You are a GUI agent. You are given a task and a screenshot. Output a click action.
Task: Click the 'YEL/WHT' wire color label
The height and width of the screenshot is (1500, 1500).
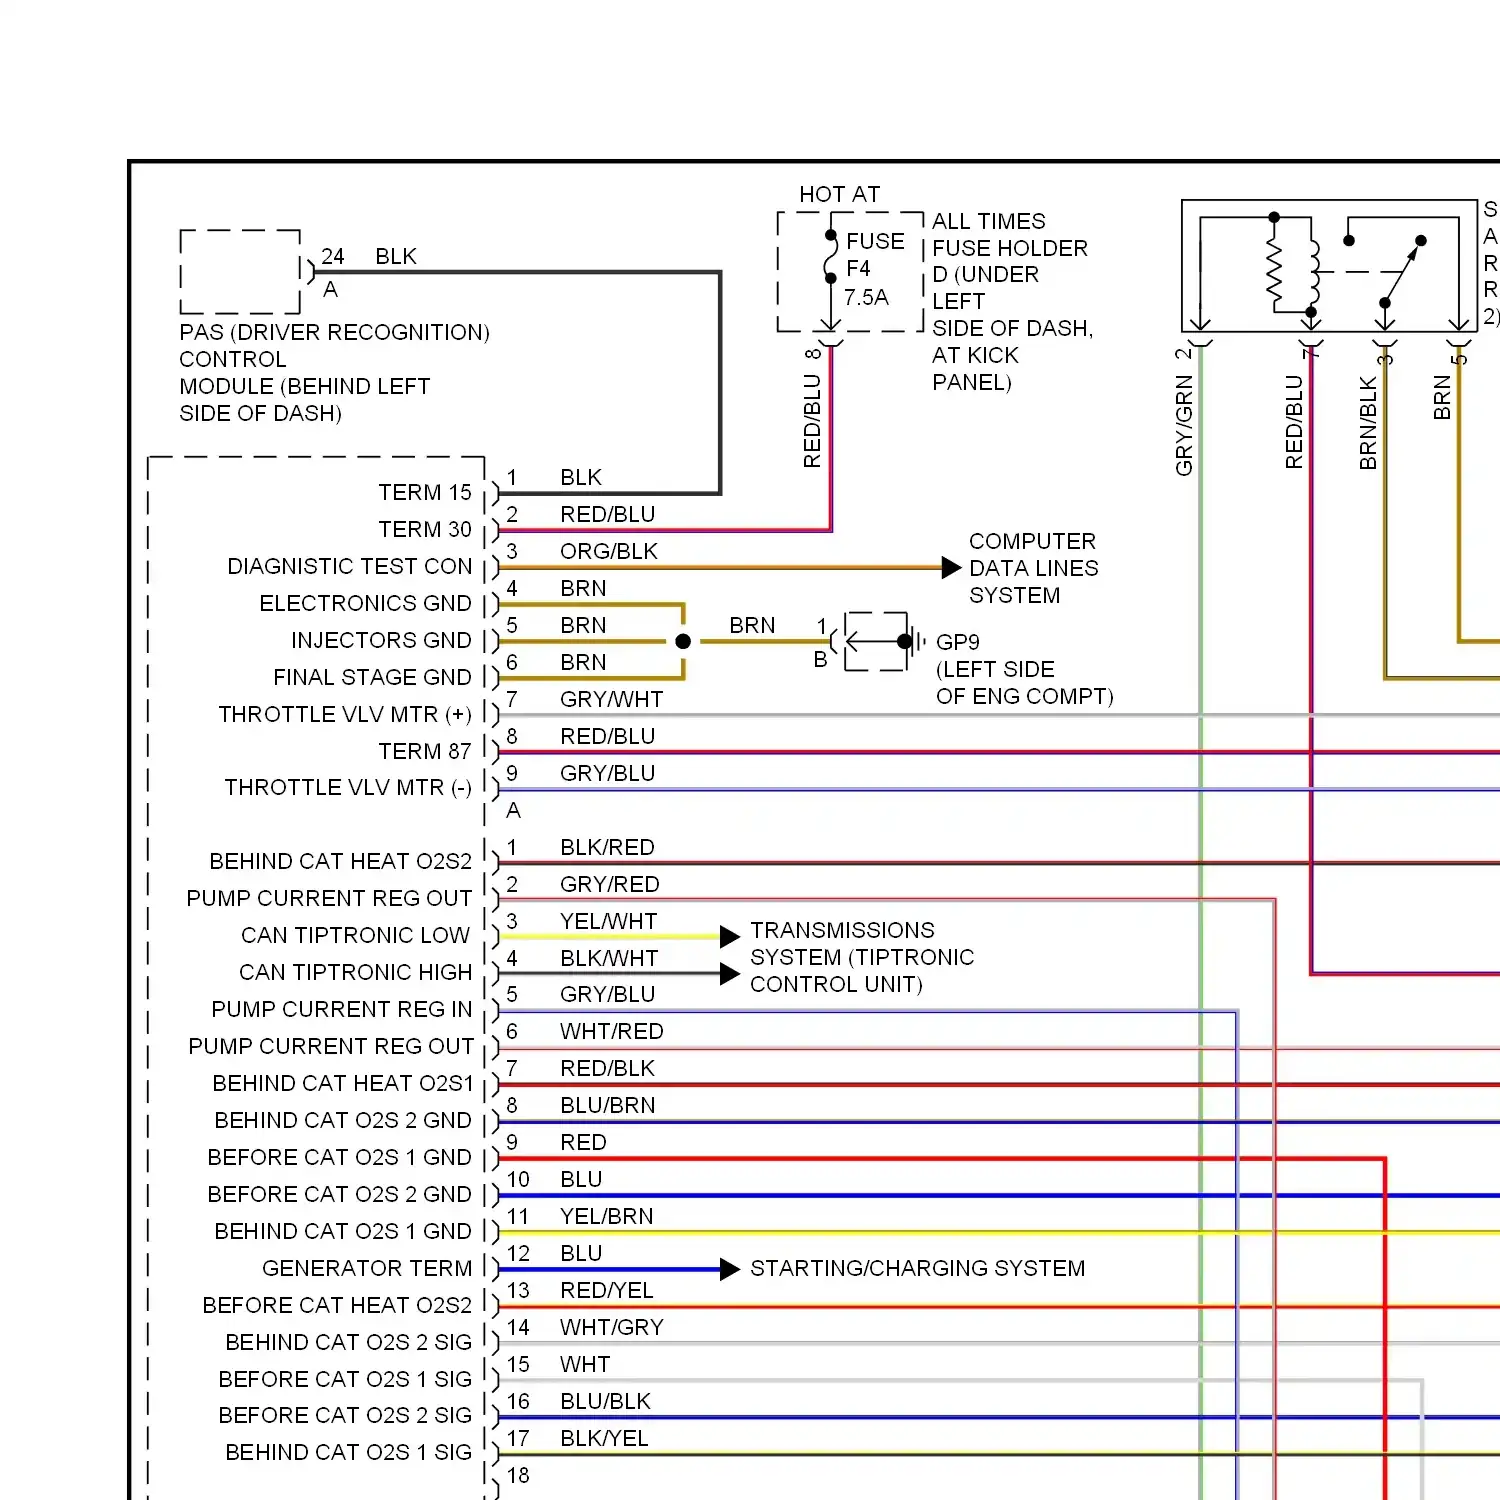(609, 922)
